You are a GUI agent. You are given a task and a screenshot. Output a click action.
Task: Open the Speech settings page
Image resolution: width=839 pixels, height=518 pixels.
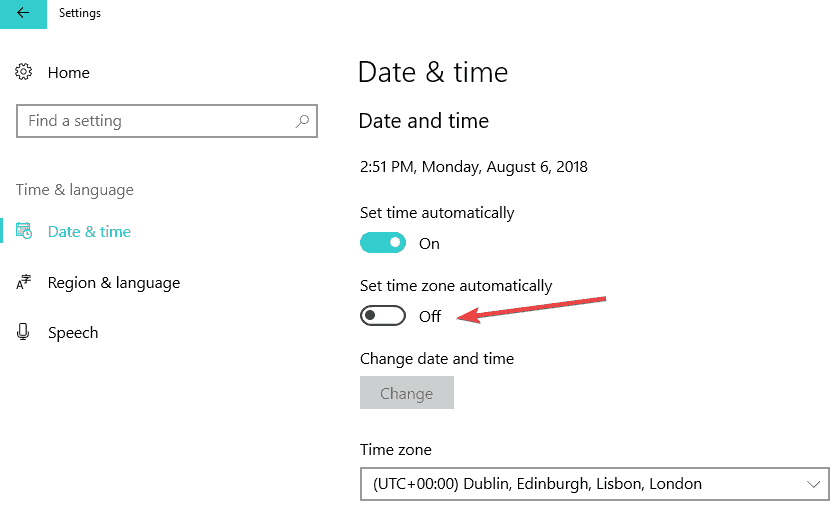(73, 332)
